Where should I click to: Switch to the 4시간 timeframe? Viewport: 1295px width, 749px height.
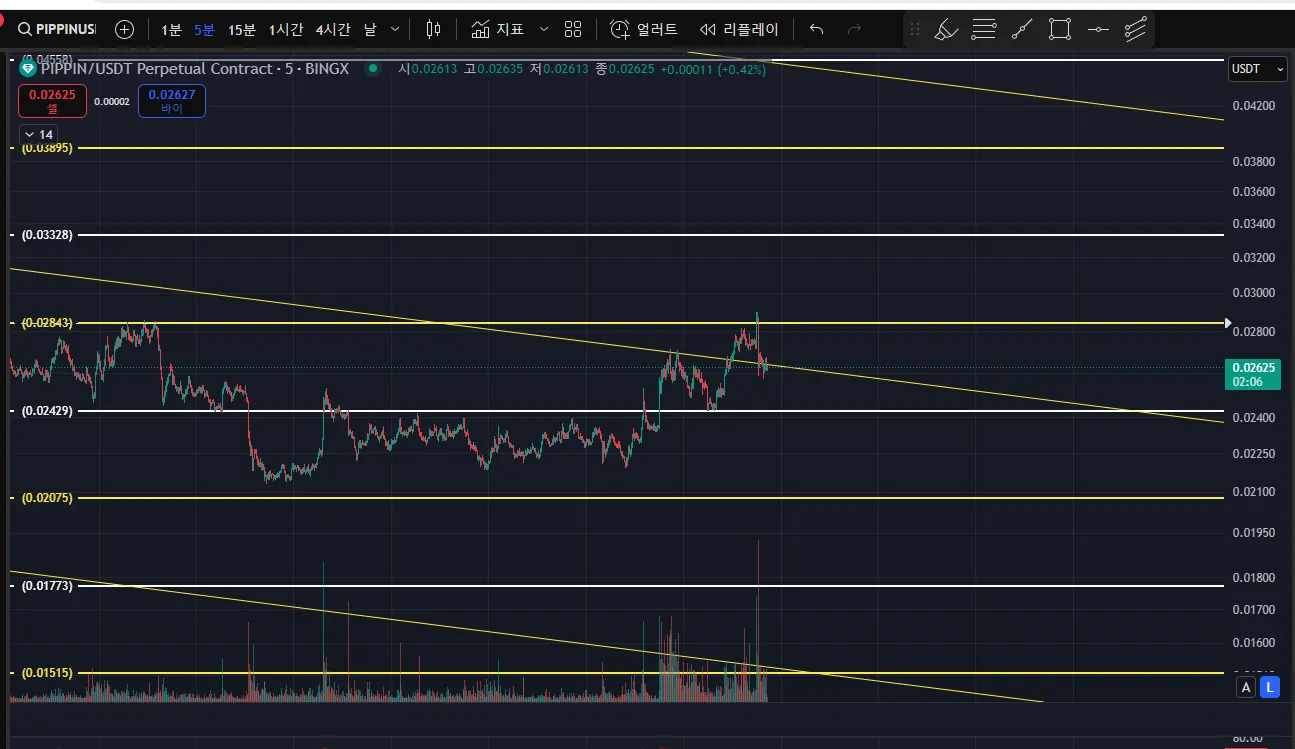coord(333,30)
